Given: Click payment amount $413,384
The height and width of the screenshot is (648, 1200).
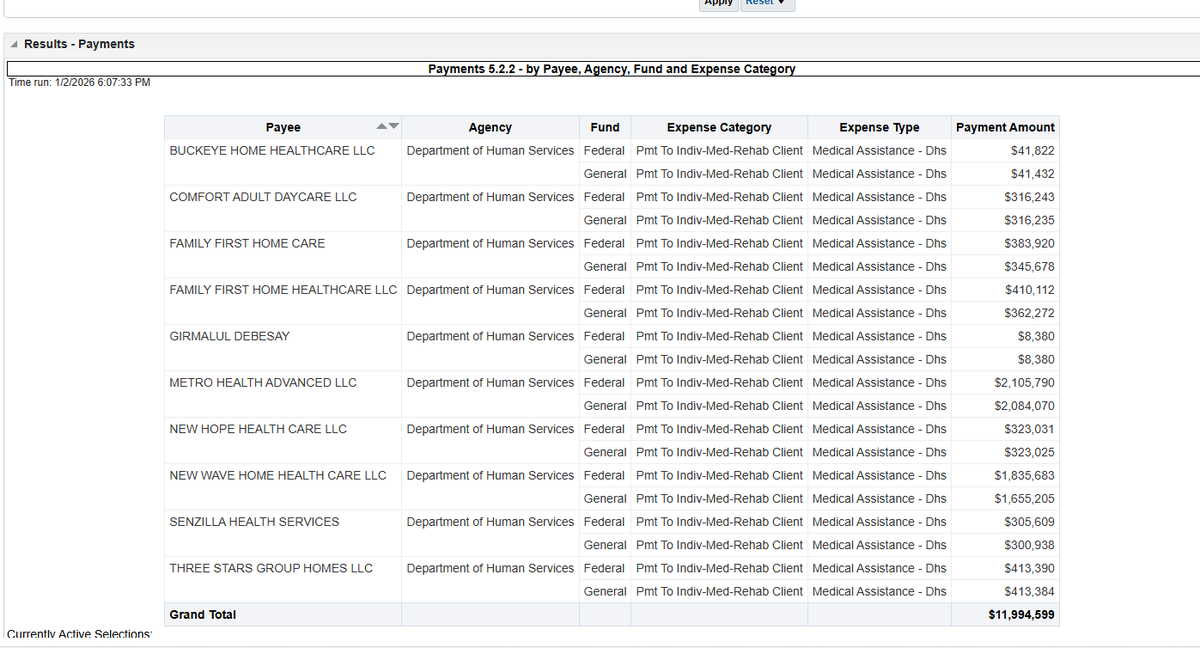Looking at the screenshot, I should (1030, 592).
